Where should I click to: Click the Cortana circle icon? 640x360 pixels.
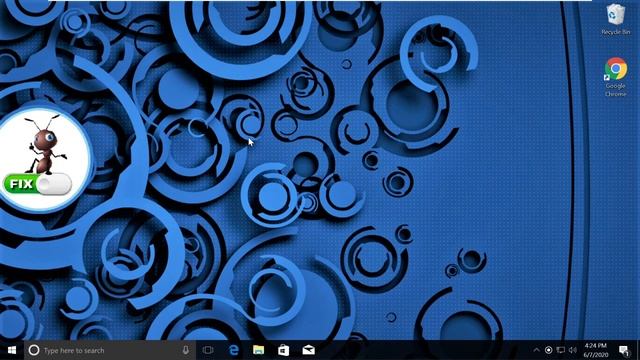pyautogui.click(x=34, y=350)
